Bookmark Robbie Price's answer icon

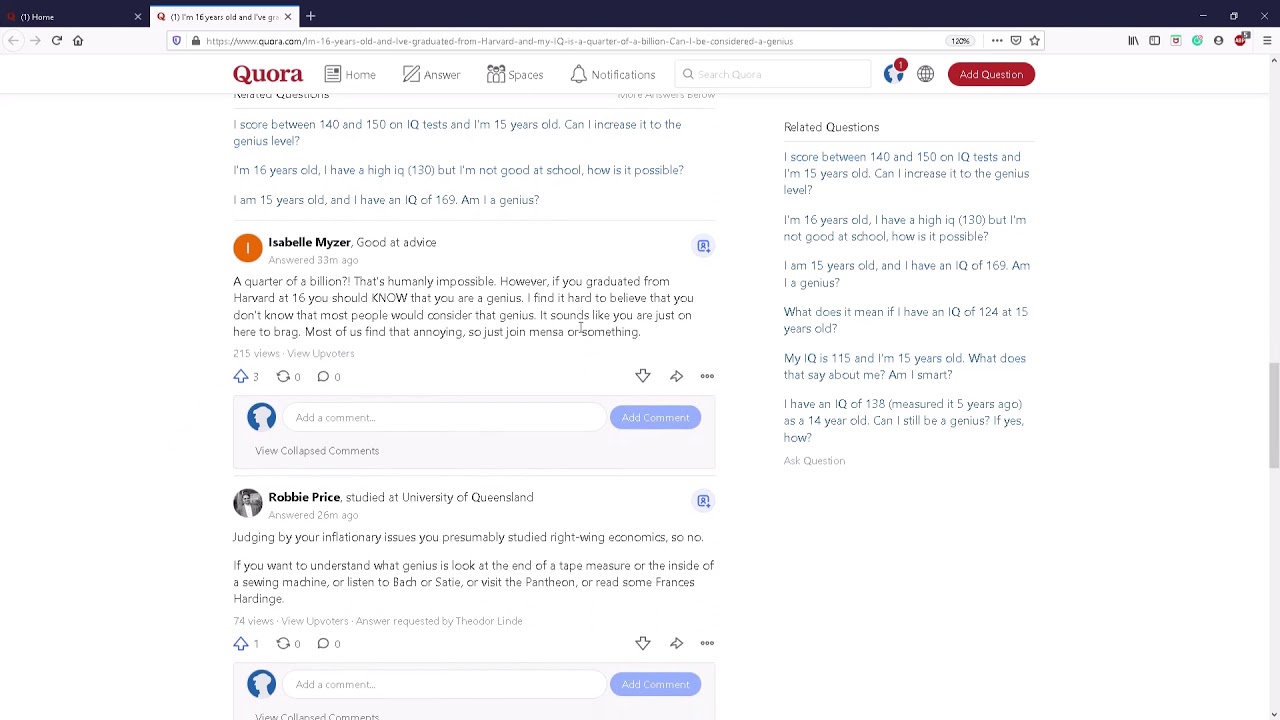click(703, 500)
